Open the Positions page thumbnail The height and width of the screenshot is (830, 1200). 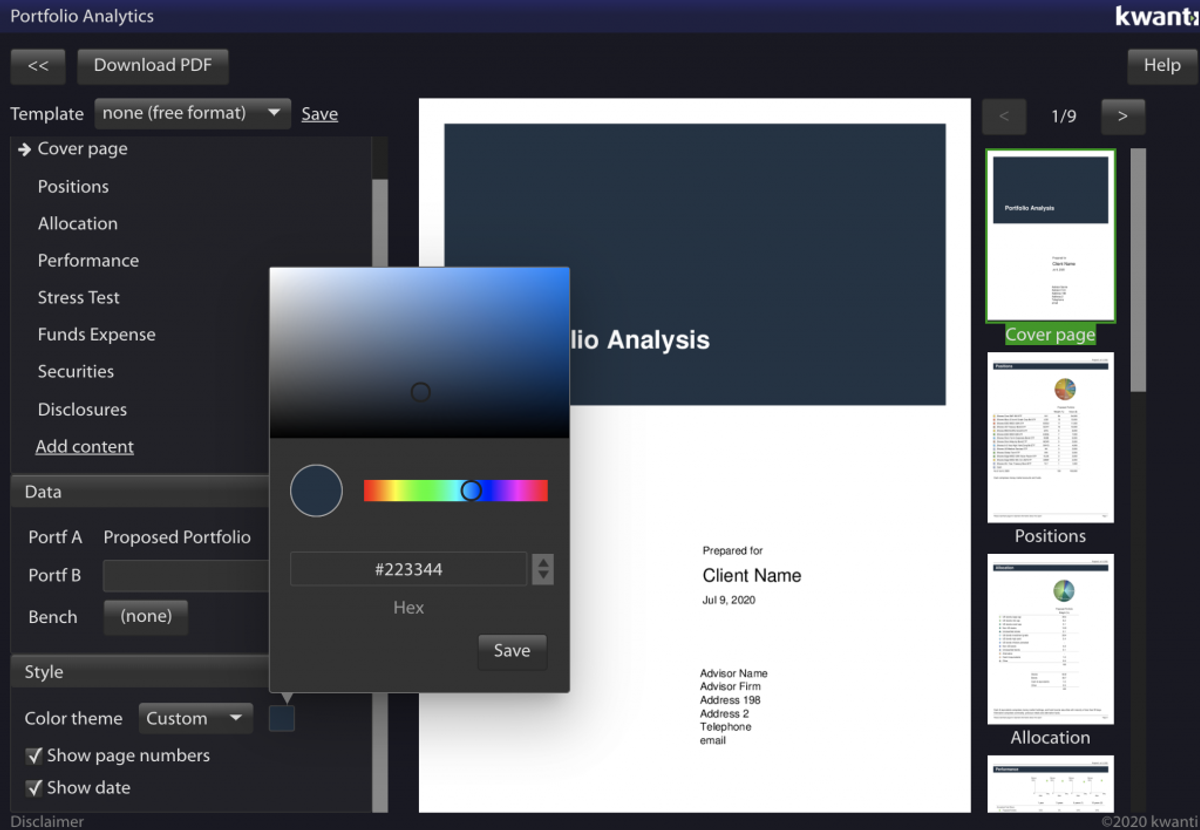[1050, 438]
